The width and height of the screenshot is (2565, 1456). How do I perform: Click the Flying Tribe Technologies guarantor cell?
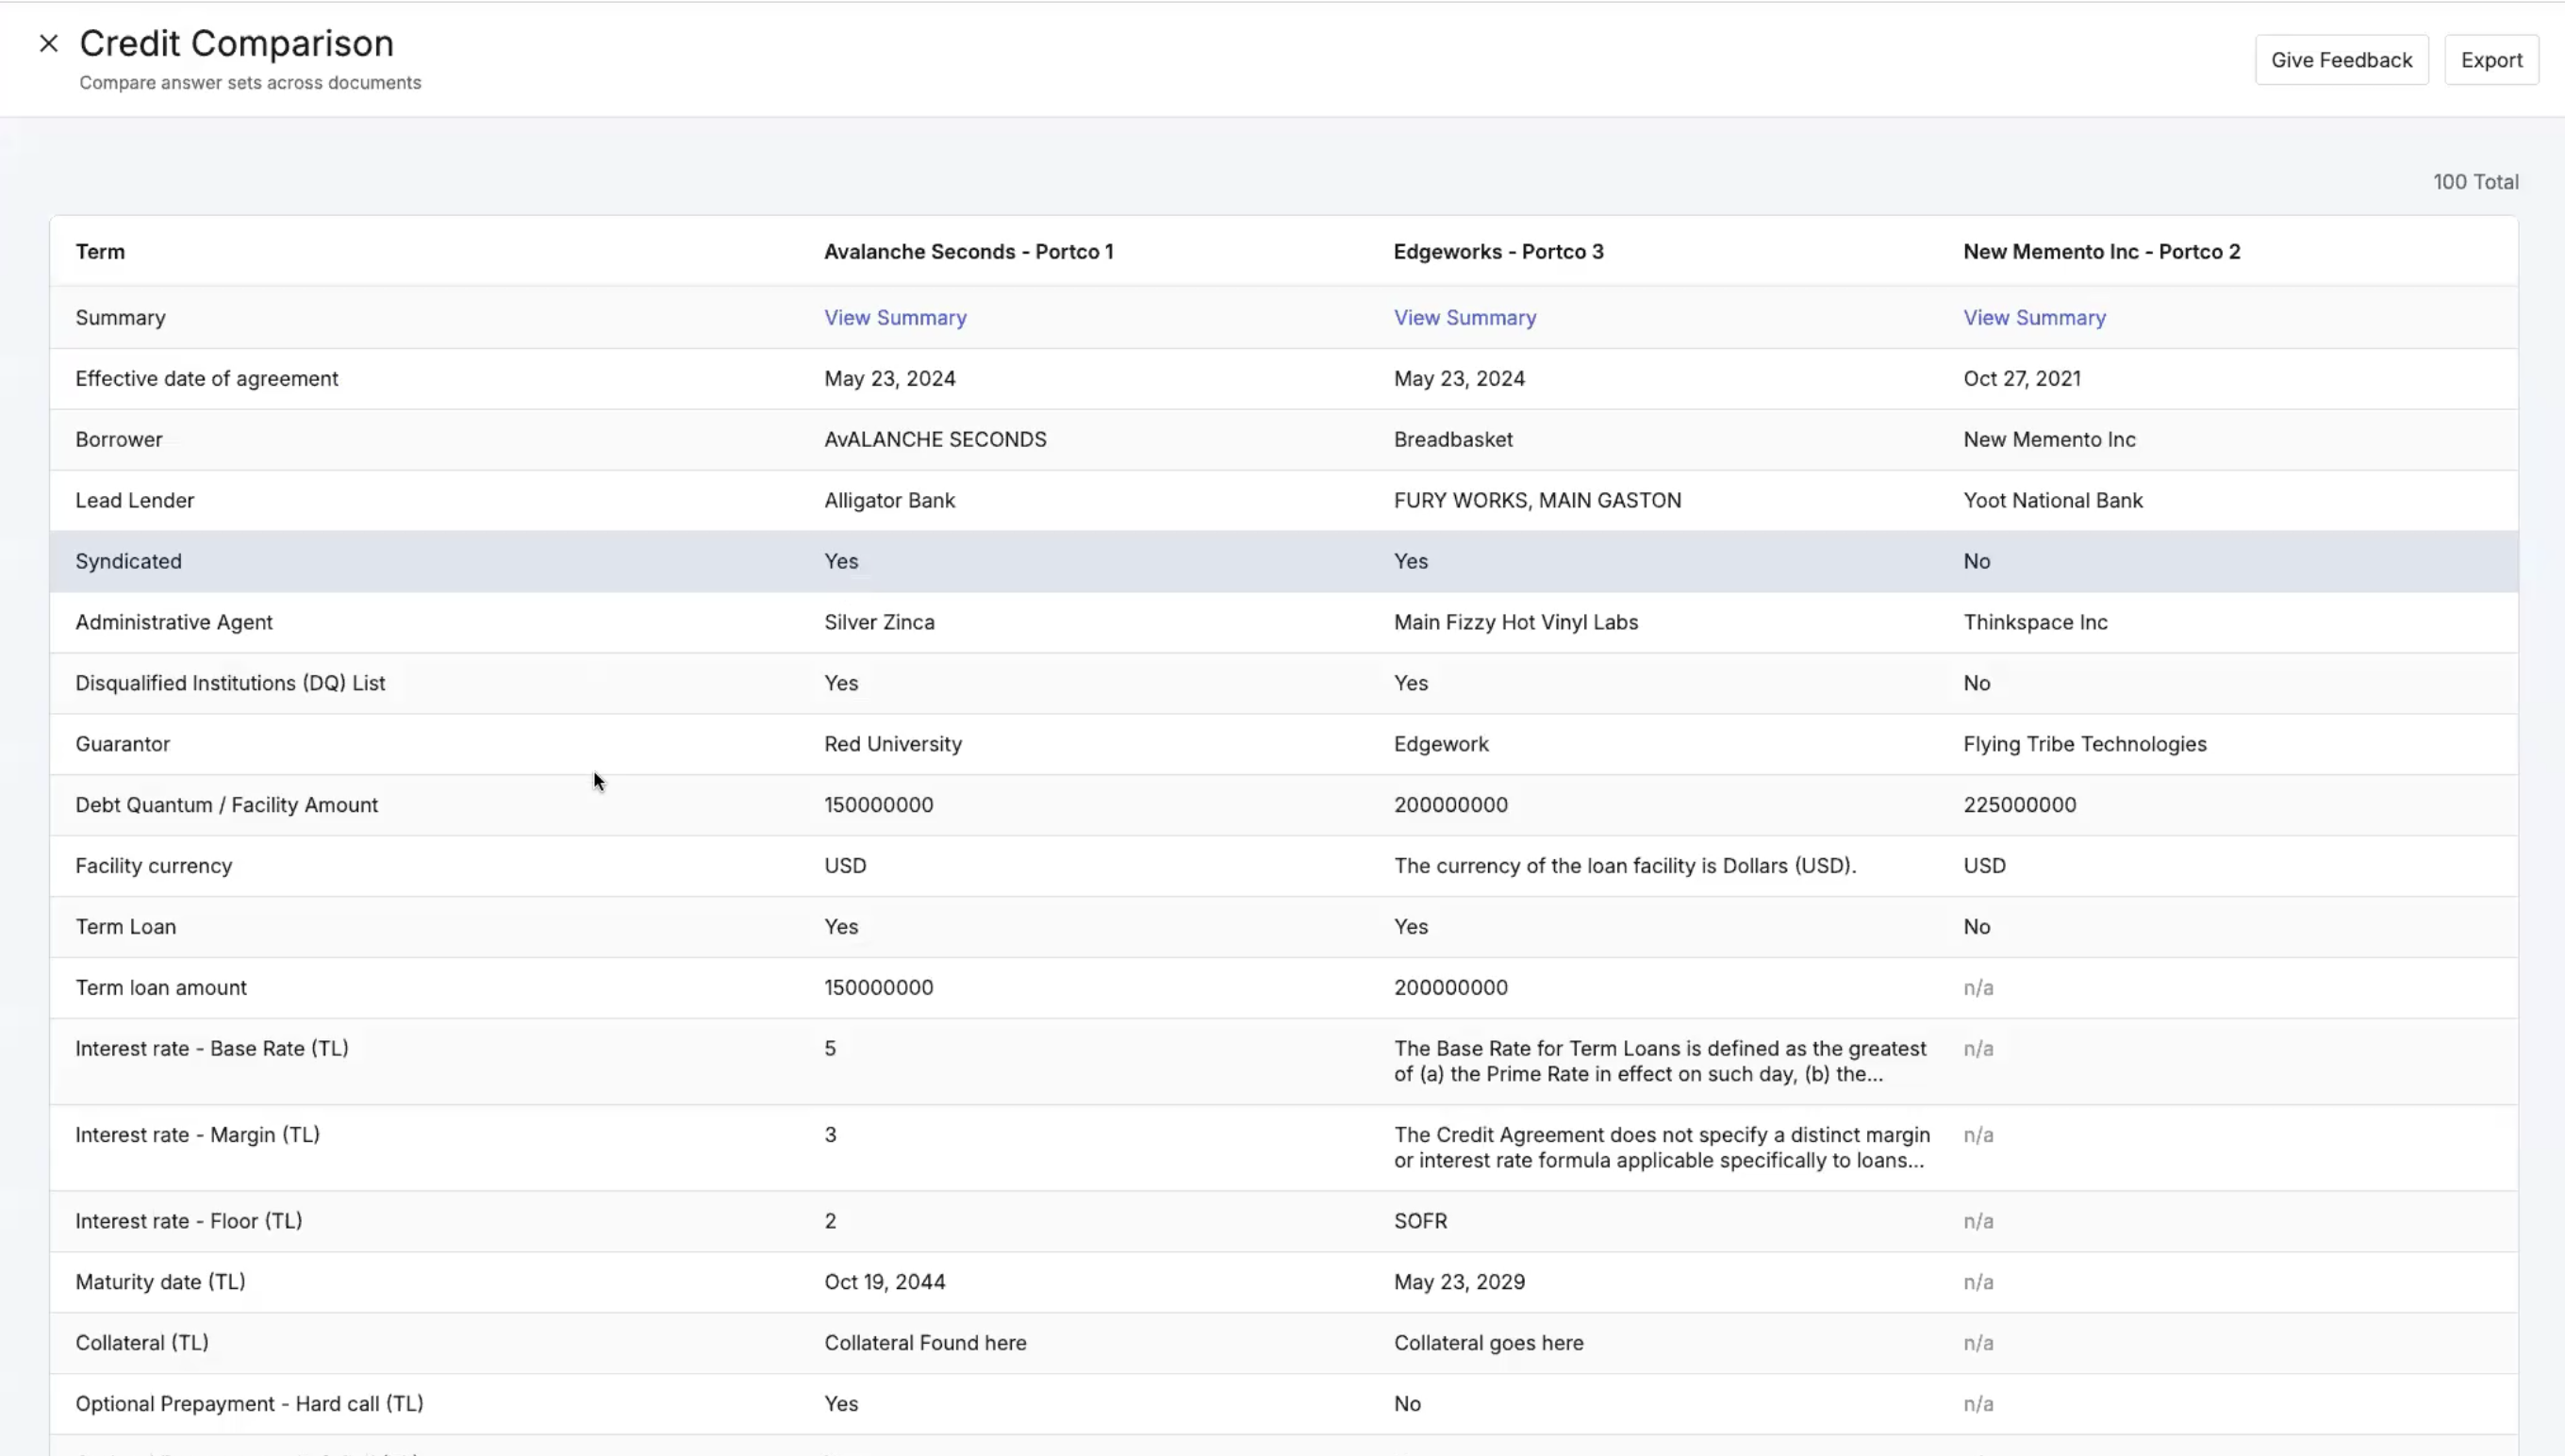point(2083,744)
